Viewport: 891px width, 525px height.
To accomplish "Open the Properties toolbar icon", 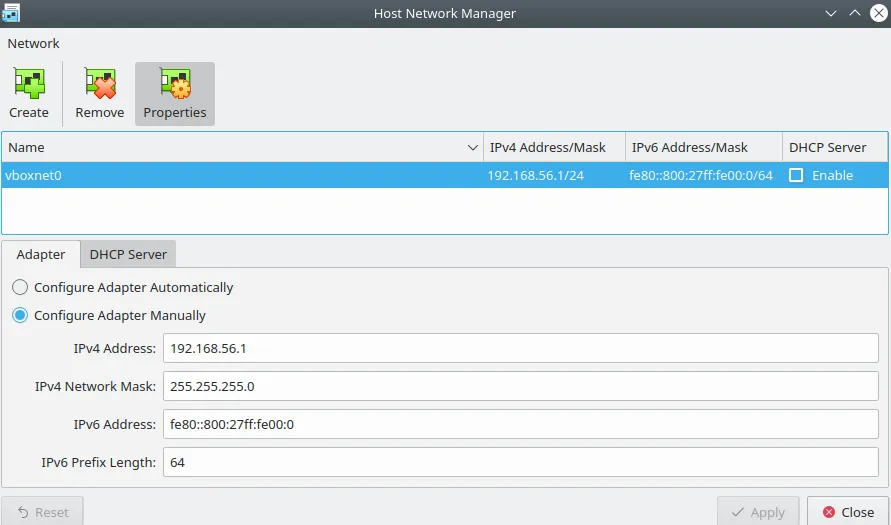I will [175, 83].
